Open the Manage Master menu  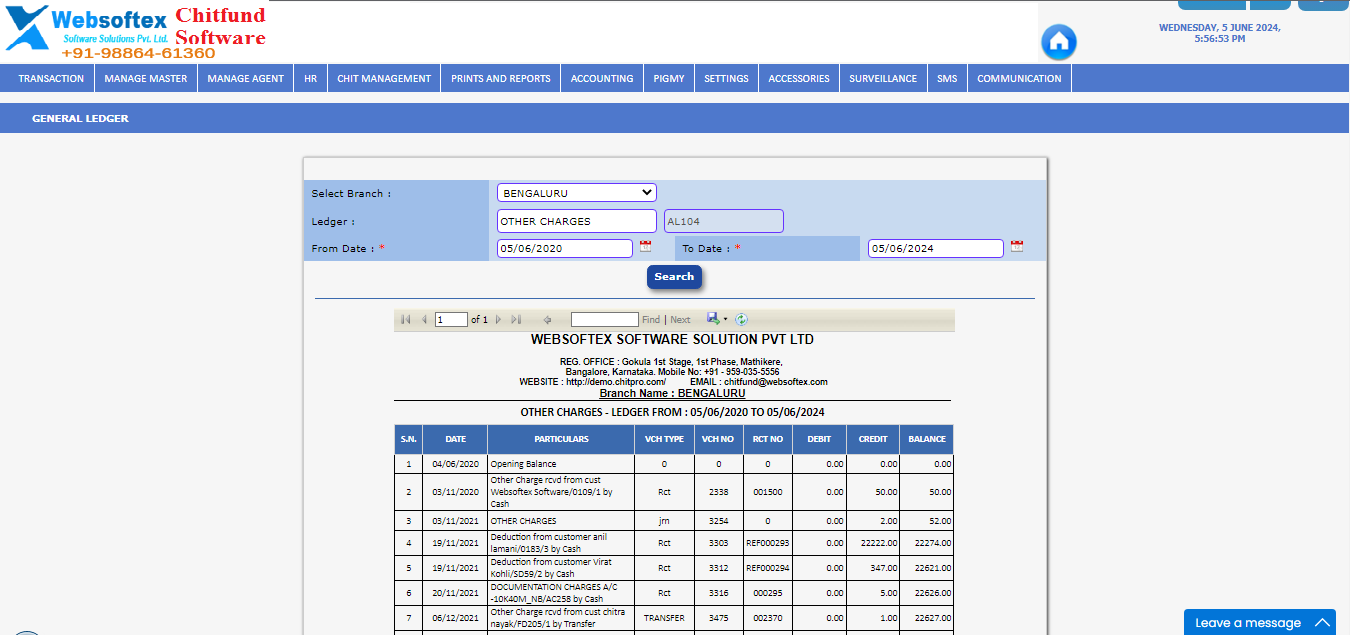click(x=146, y=78)
